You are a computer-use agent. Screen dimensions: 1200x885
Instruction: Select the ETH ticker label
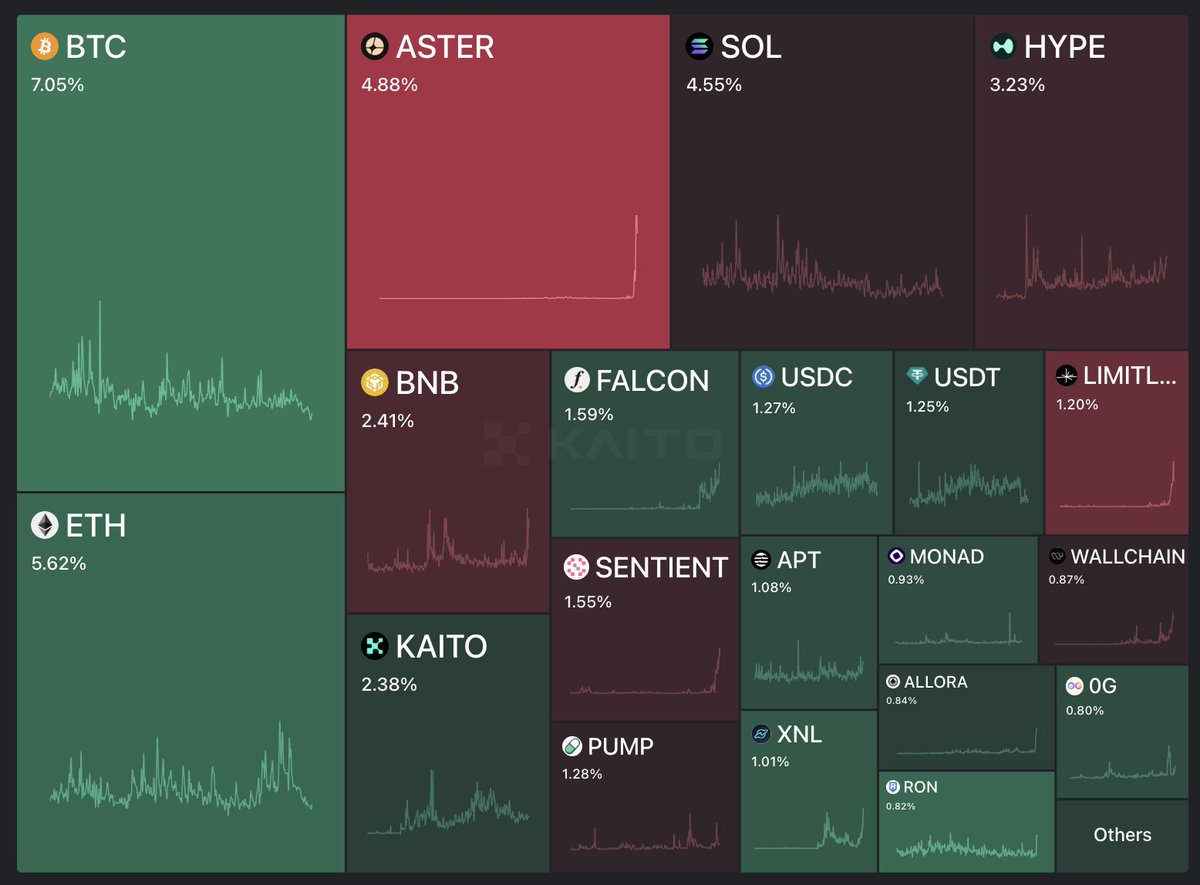[96, 526]
